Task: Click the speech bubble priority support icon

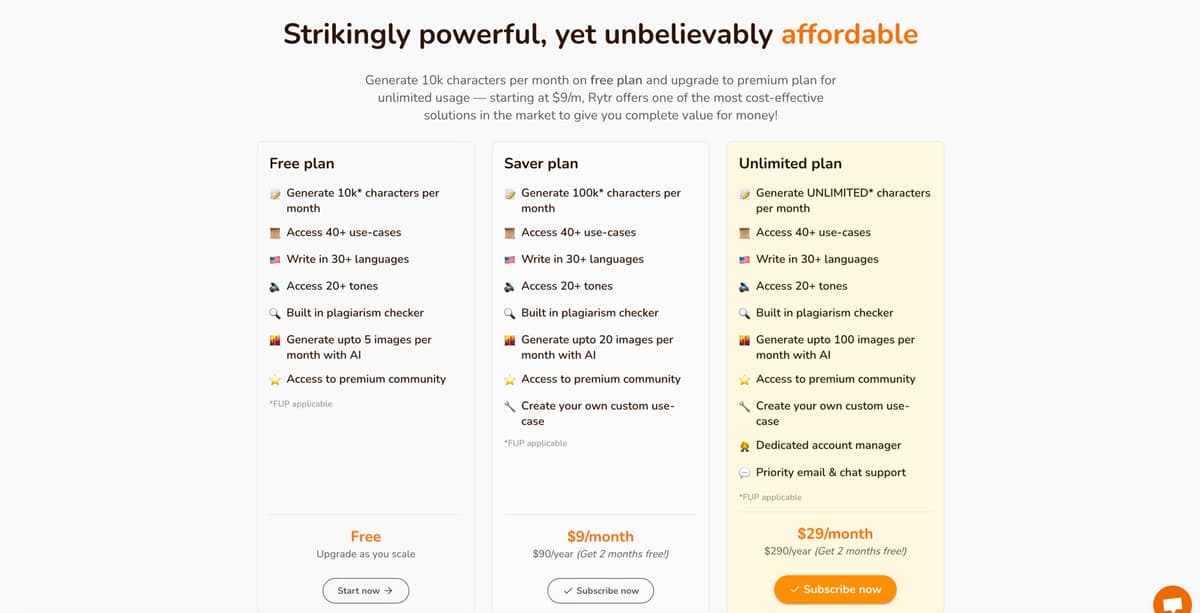Action: 744,473
